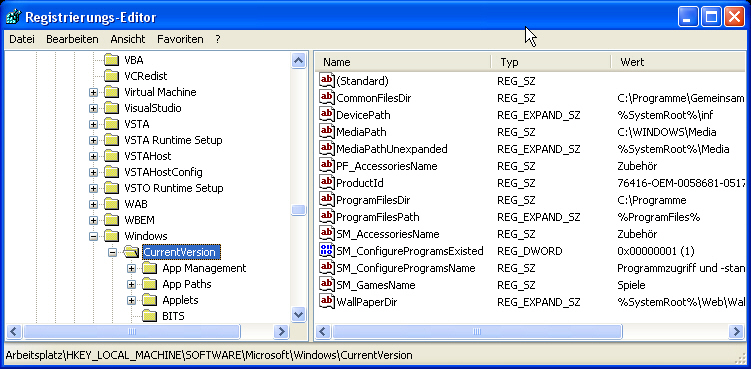Viewport: 751px width, 369px height.
Task: Click the VisualStudio folder icon
Action: coord(112,108)
